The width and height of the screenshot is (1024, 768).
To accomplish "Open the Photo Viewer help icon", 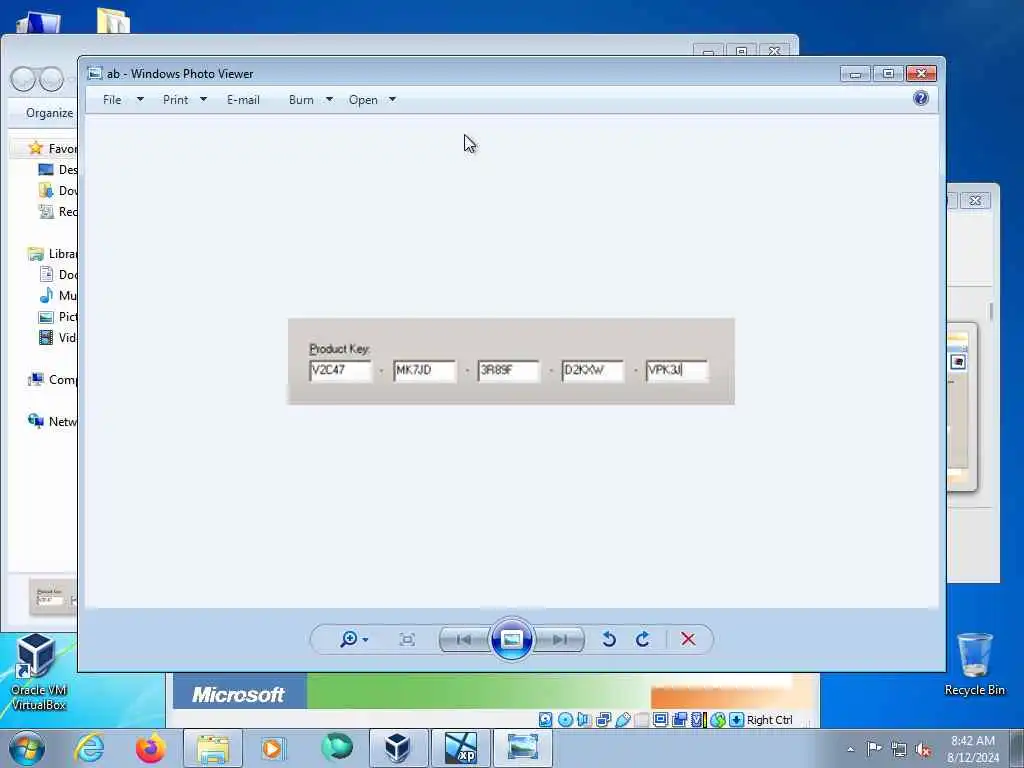I will tap(921, 99).
